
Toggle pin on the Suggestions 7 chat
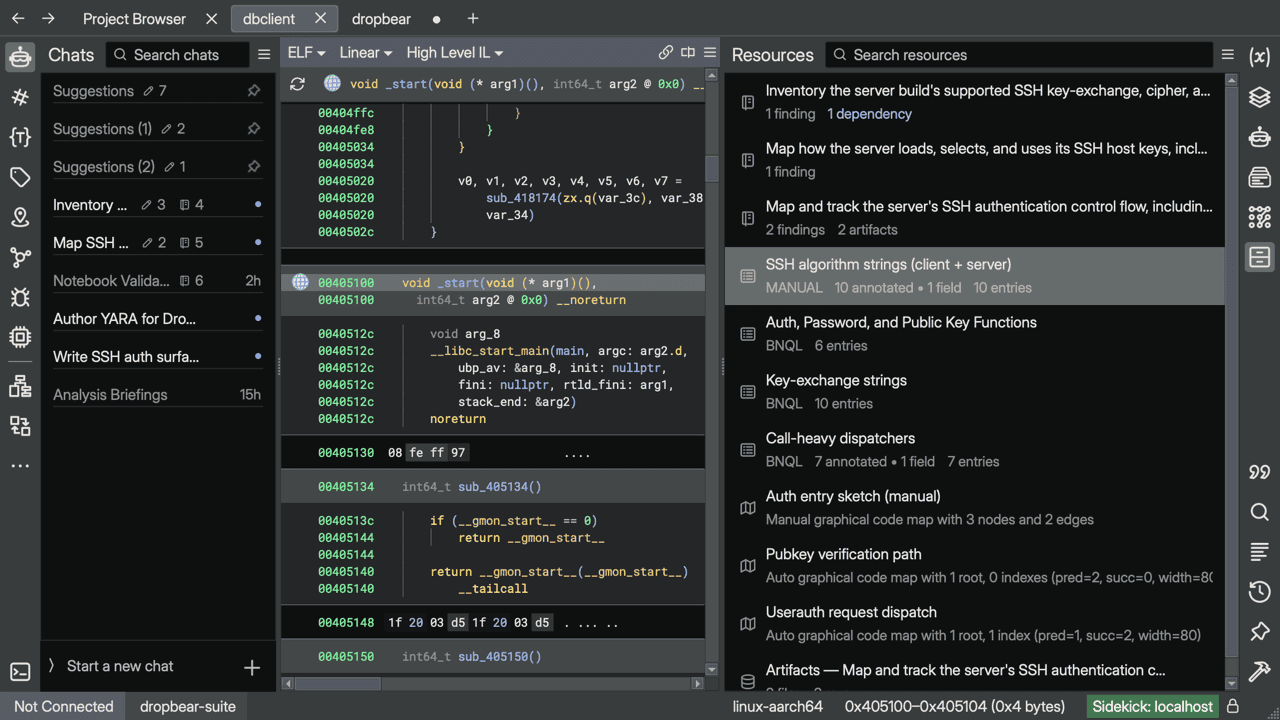coord(254,91)
